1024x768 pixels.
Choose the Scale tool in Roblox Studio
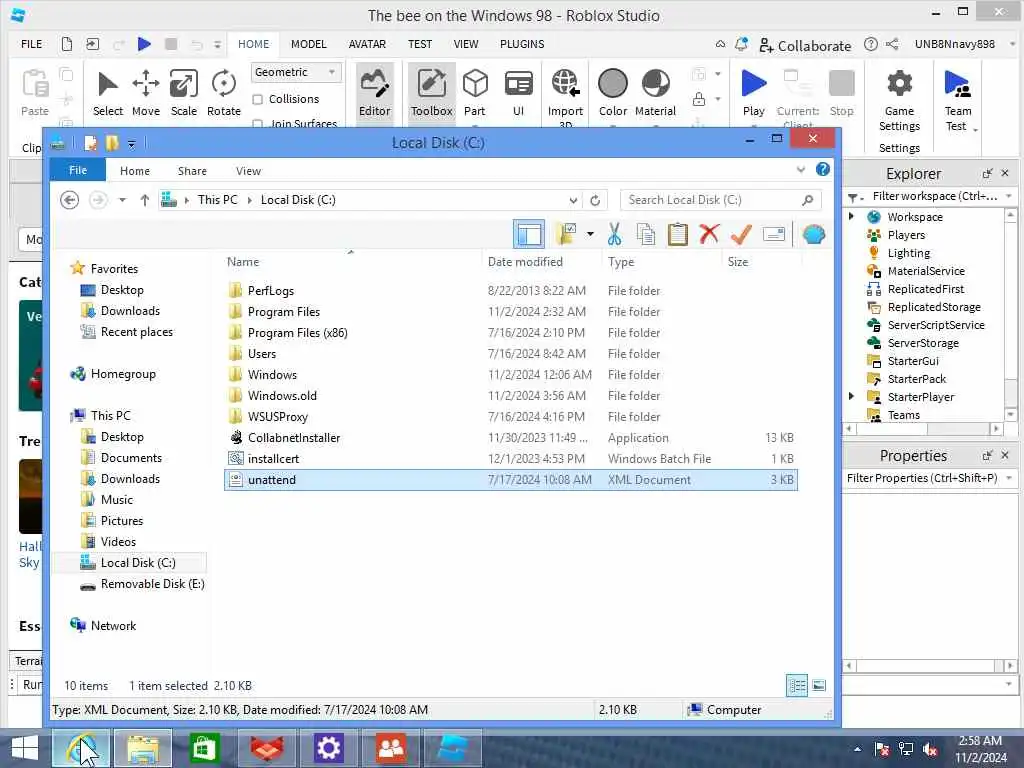point(184,93)
